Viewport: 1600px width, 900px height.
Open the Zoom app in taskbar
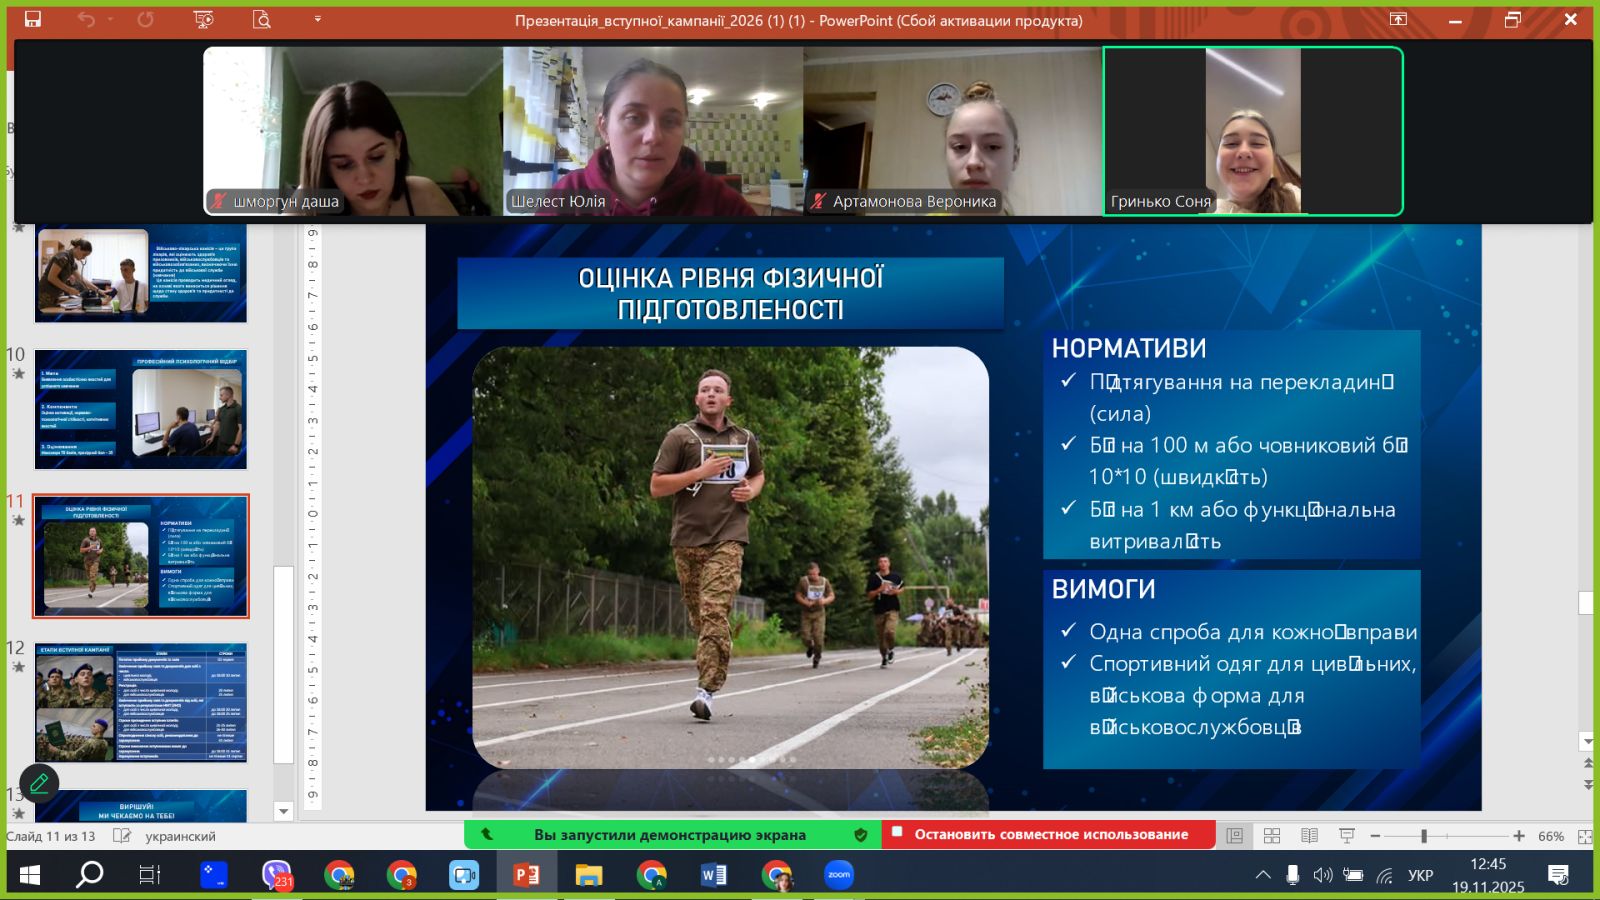click(839, 875)
